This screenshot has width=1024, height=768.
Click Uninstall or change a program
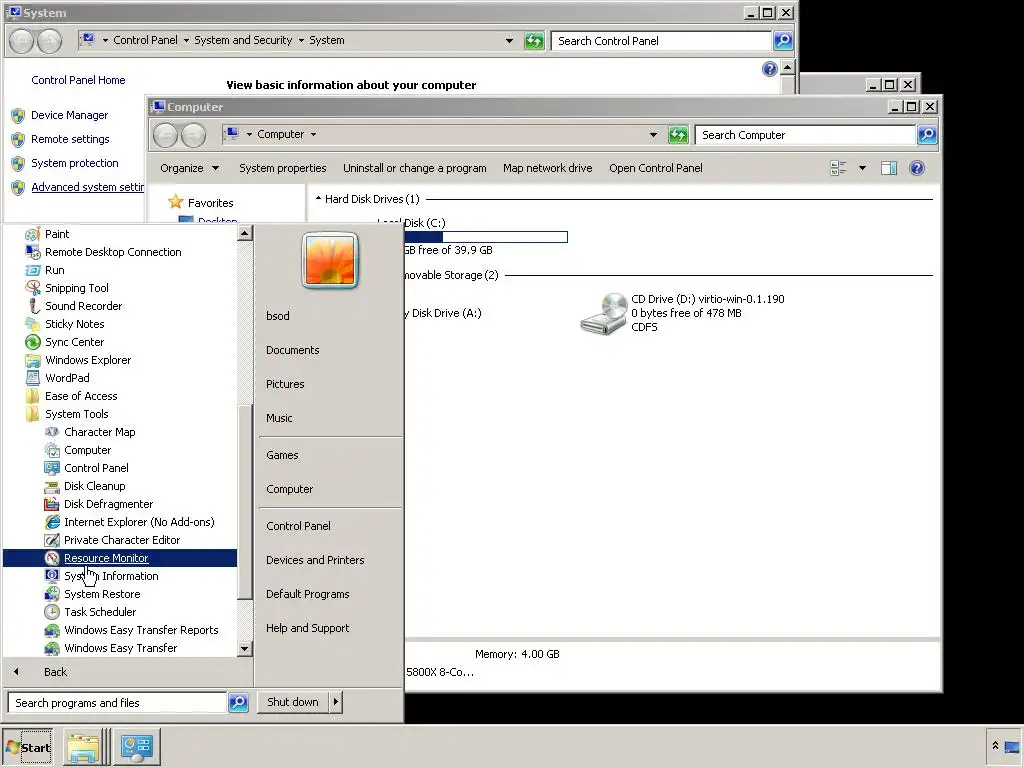[415, 168]
